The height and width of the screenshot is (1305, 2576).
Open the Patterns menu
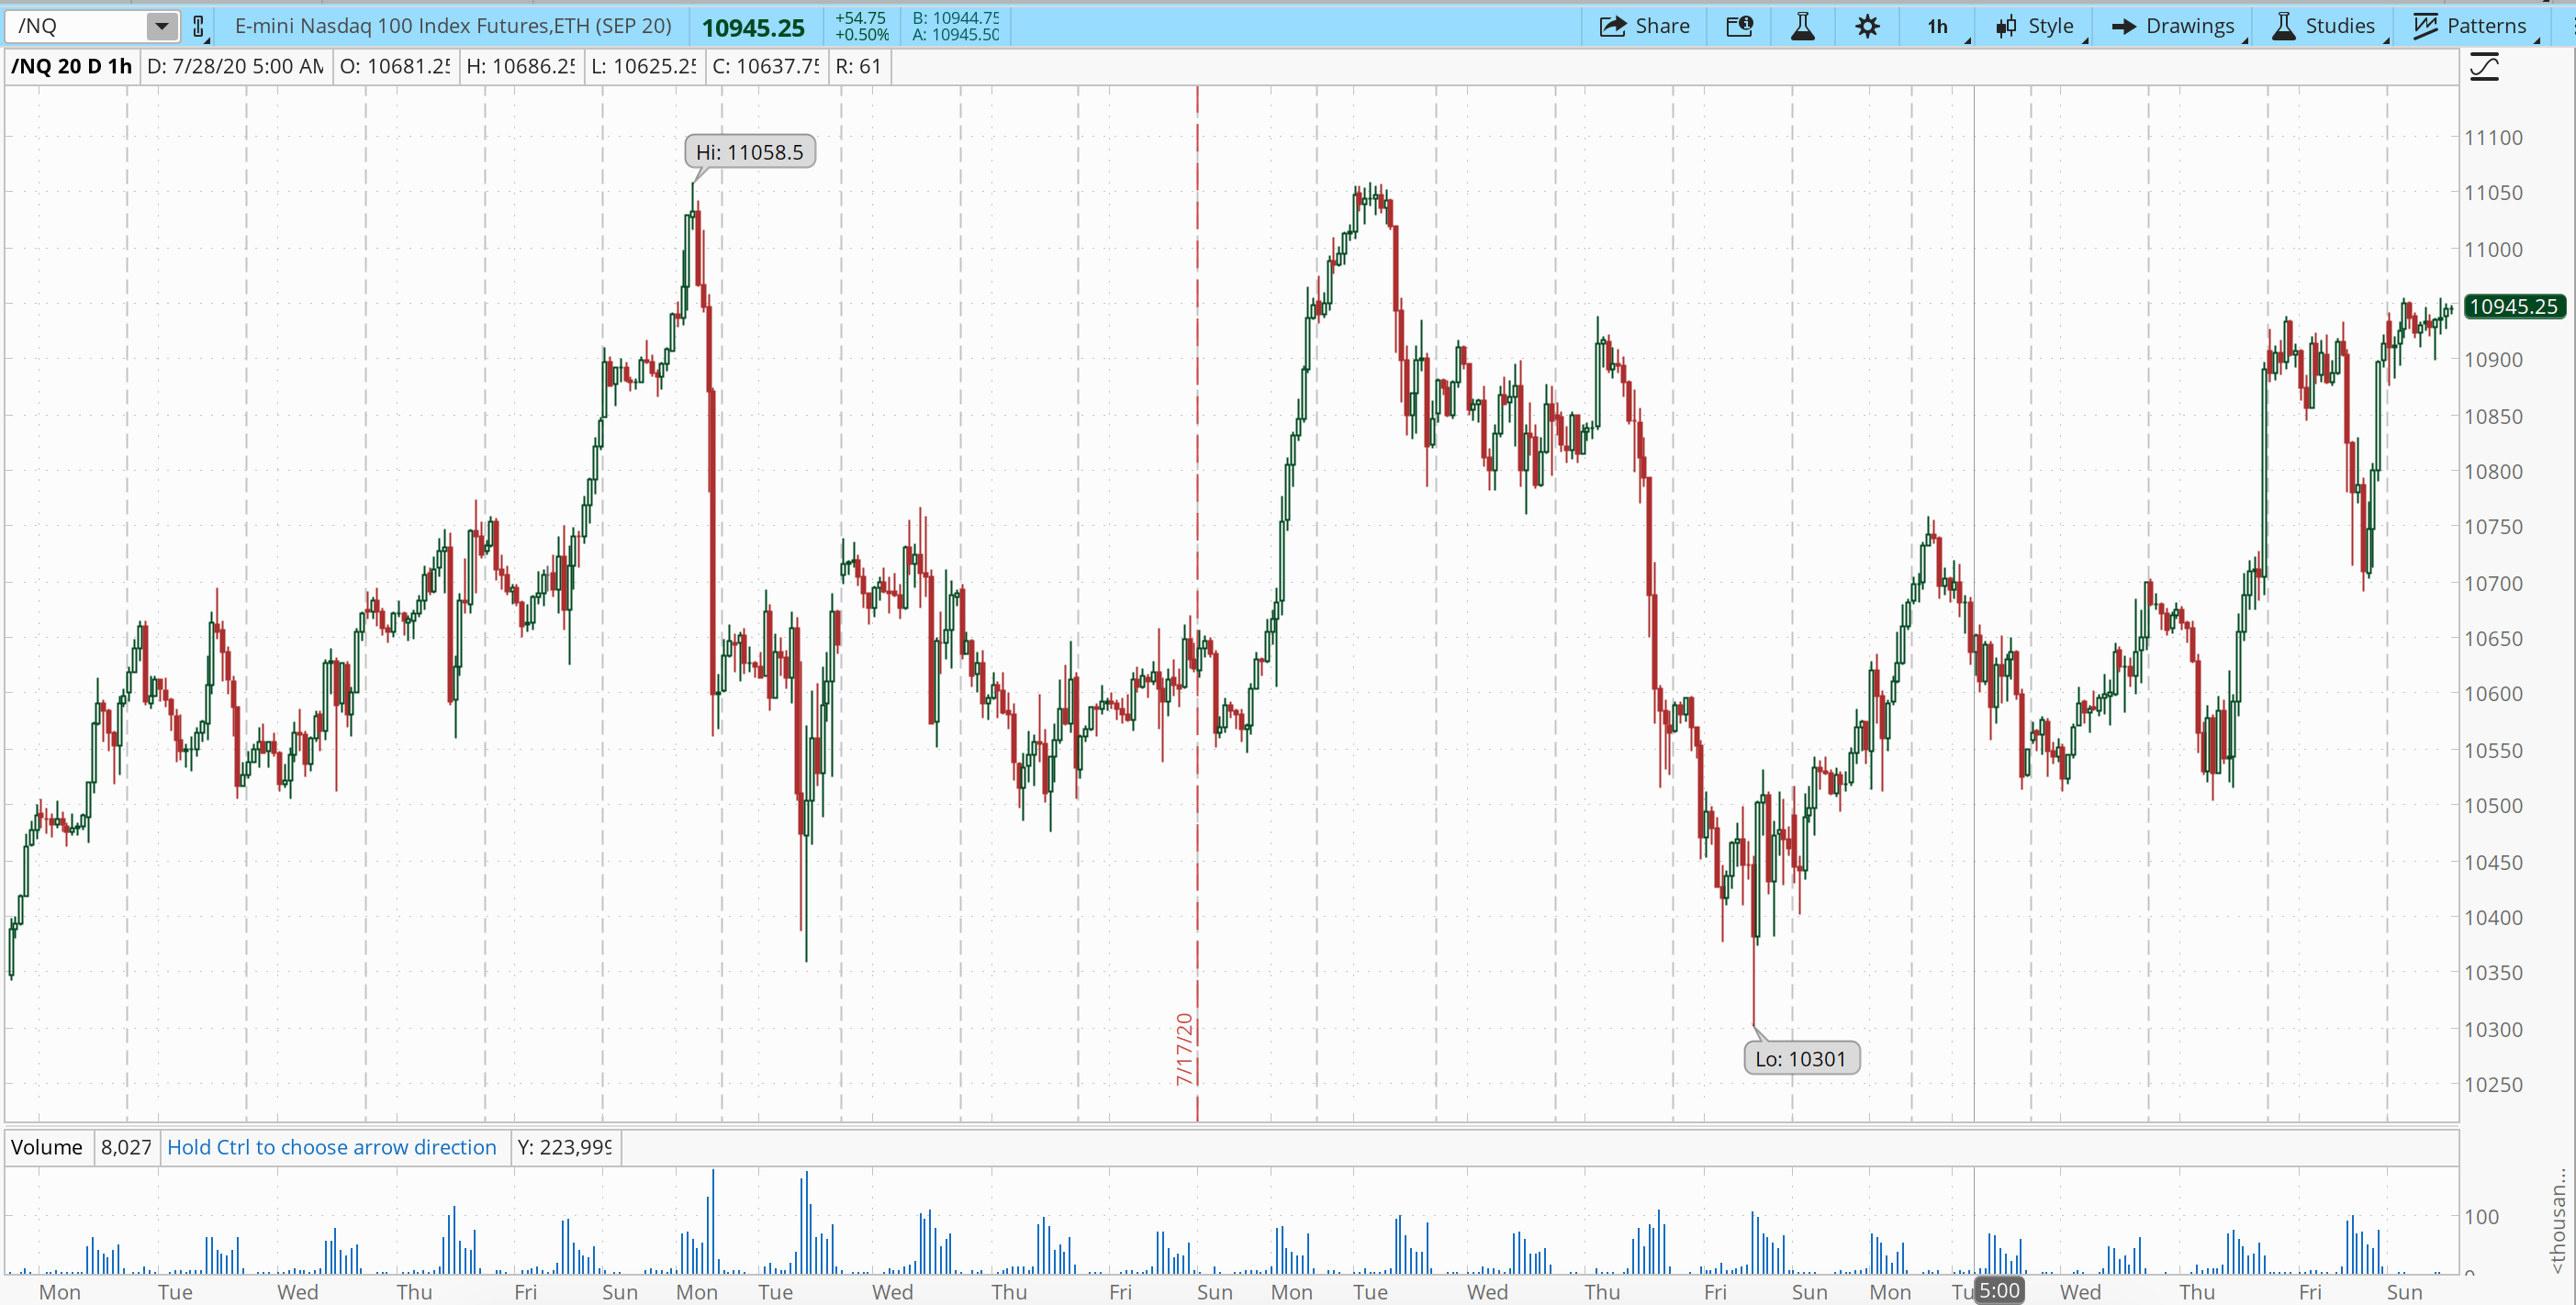pos(2470,26)
